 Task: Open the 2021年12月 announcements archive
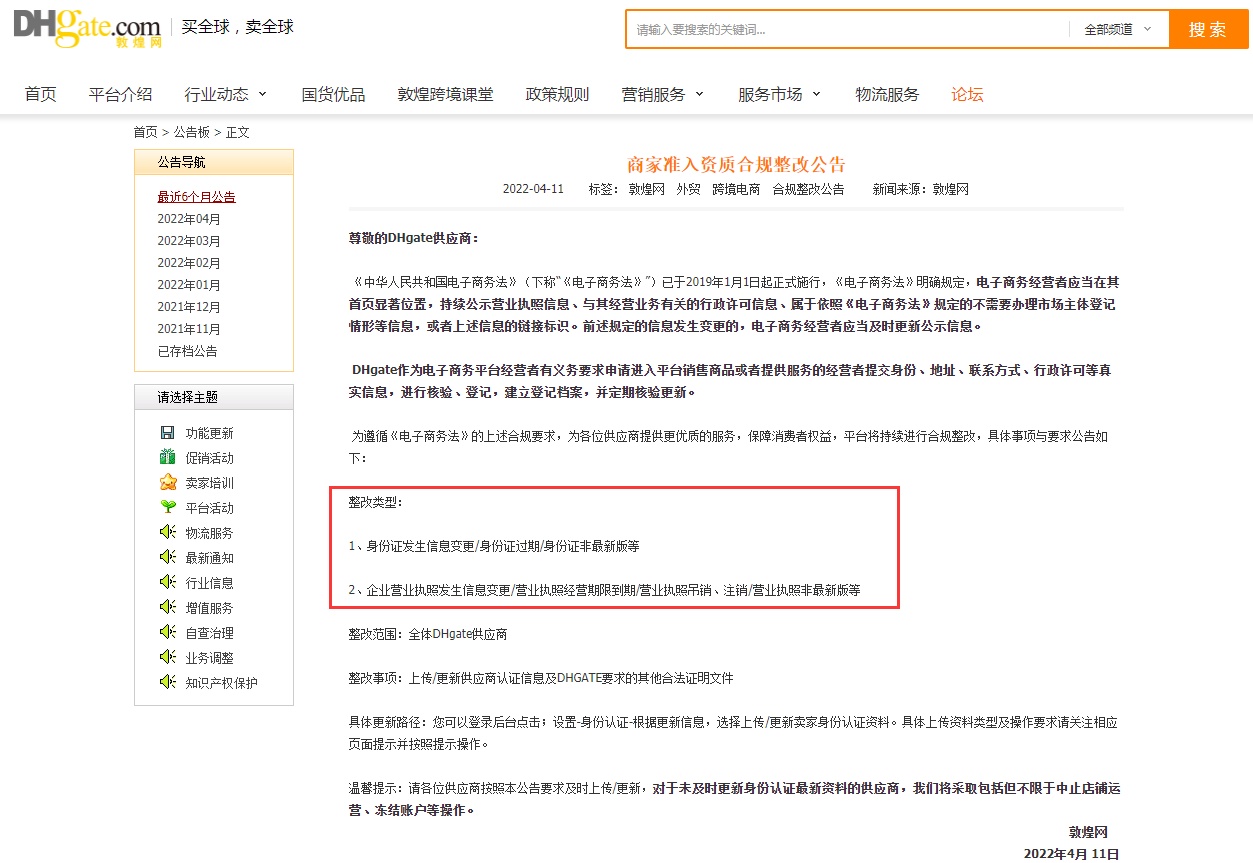point(189,307)
